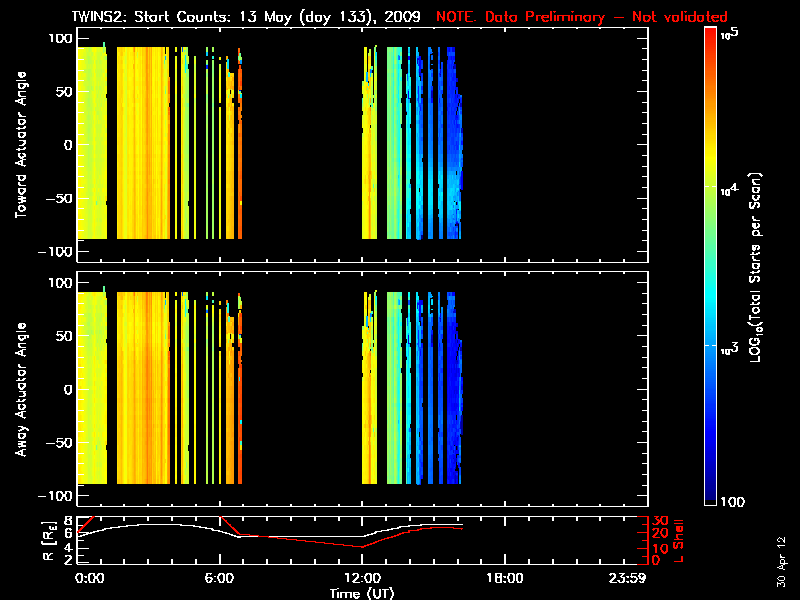Select the 12:00 time tick label

(361, 578)
